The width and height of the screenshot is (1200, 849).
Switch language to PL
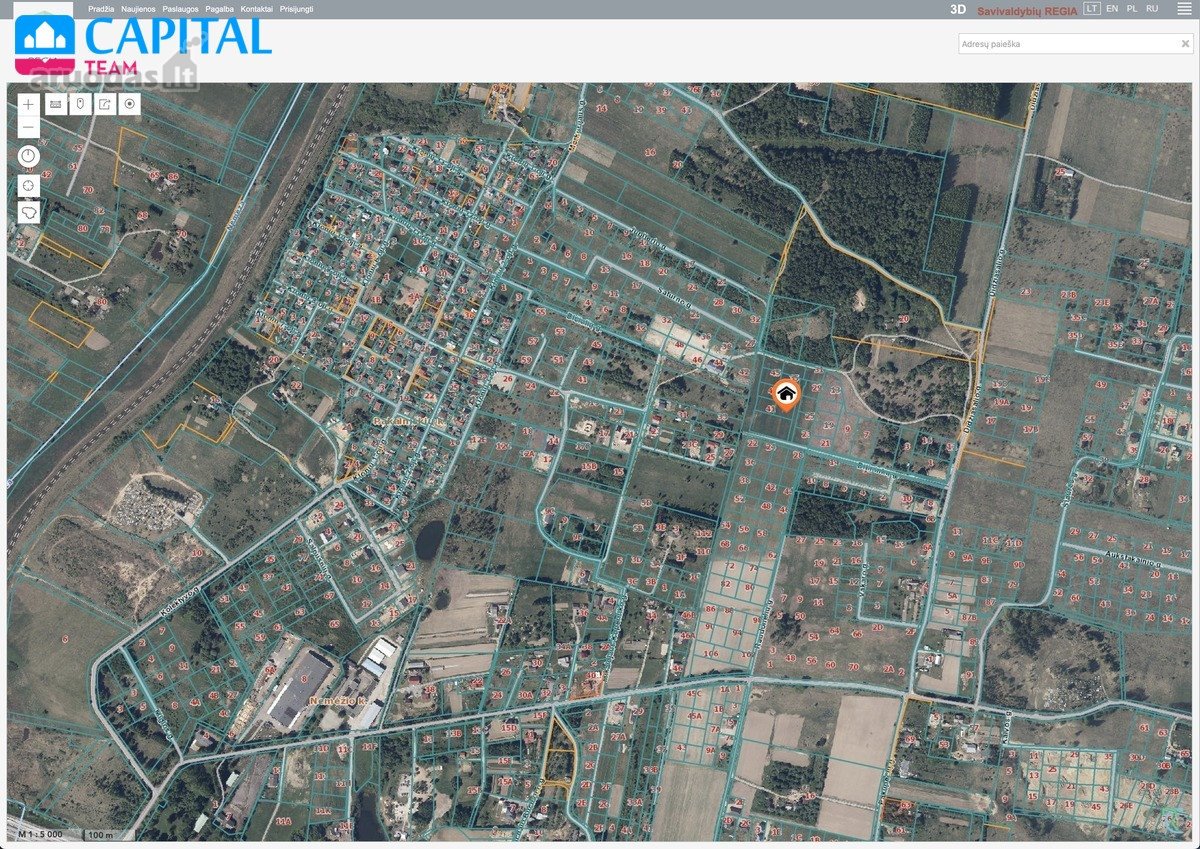click(x=1132, y=8)
